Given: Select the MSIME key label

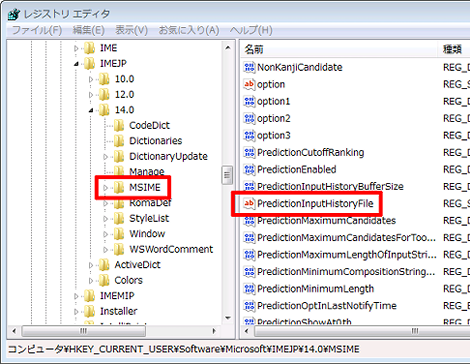Looking at the screenshot, I should point(145,187).
